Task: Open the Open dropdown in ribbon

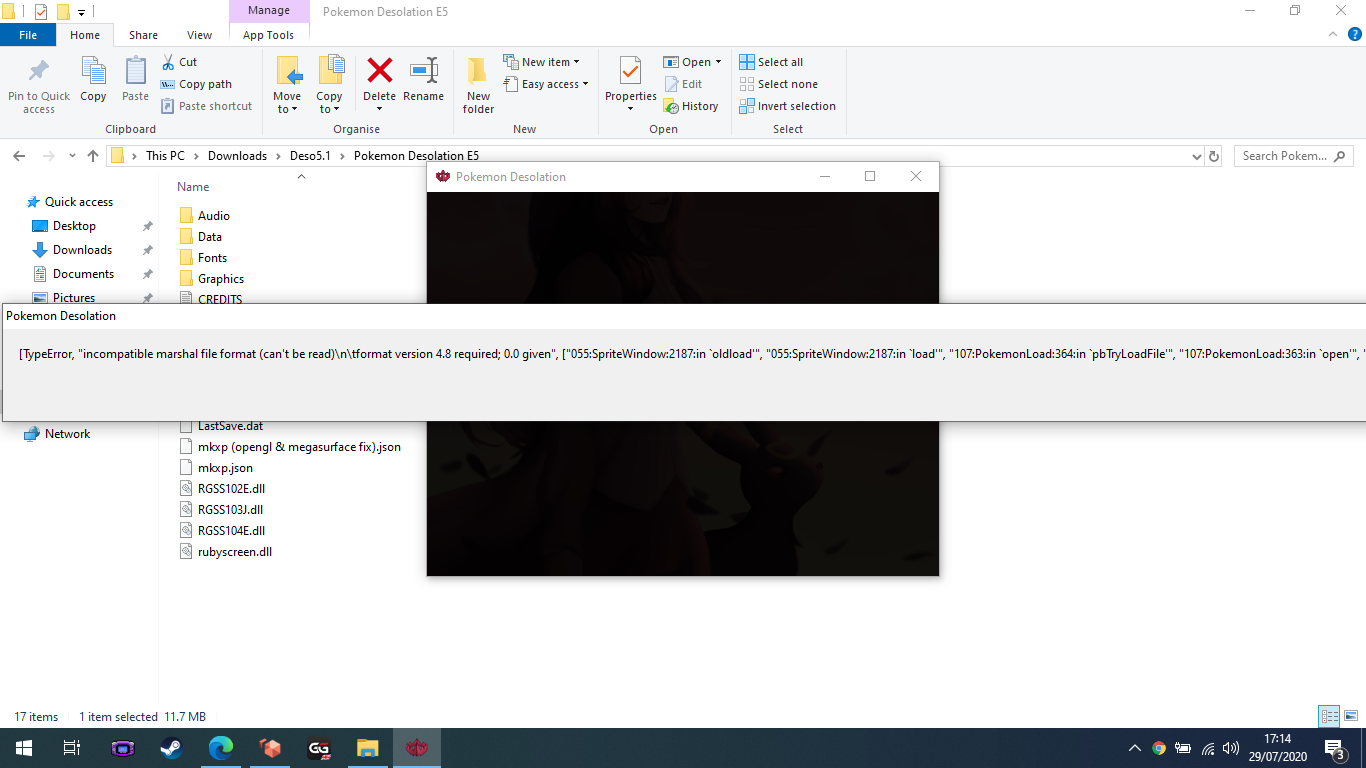Action: [692, 62]
